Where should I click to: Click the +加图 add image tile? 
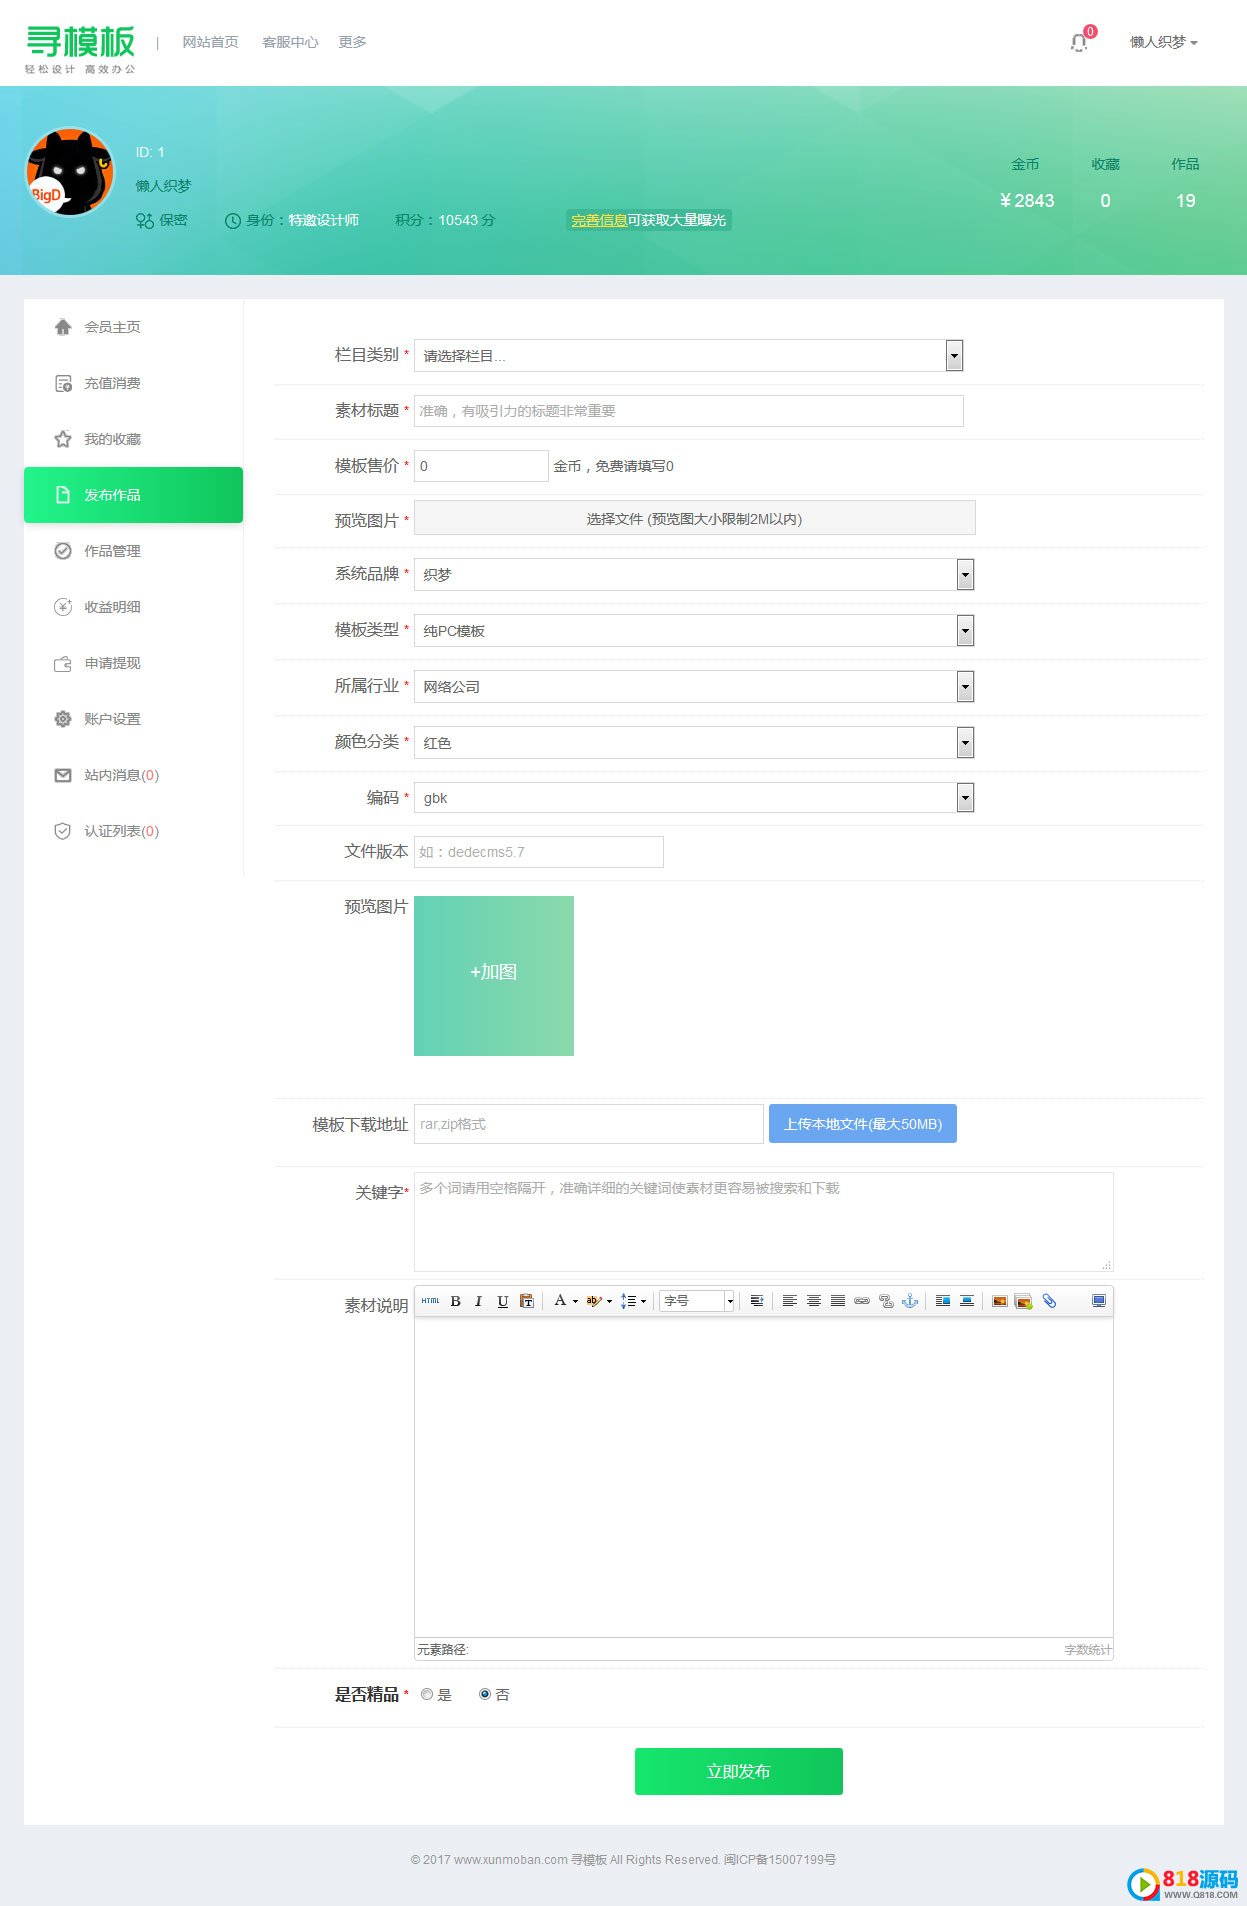click(494, 976)
